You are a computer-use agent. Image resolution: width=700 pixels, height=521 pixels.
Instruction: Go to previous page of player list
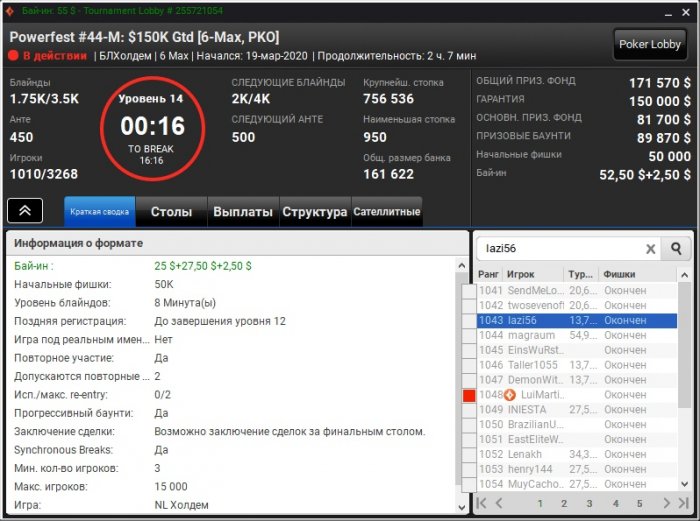(499, 503)
